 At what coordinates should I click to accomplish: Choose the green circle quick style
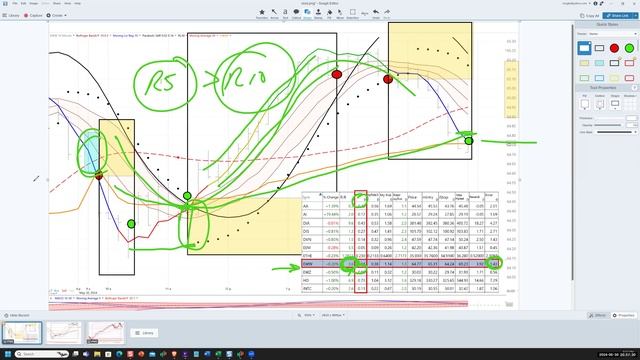[629, 48]
